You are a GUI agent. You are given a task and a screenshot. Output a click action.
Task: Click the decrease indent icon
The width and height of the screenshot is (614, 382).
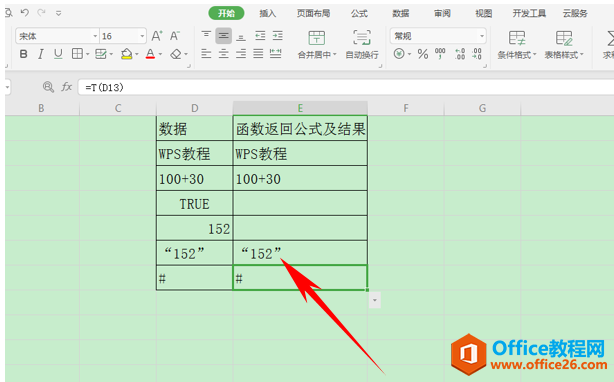[x=260, y=36]
